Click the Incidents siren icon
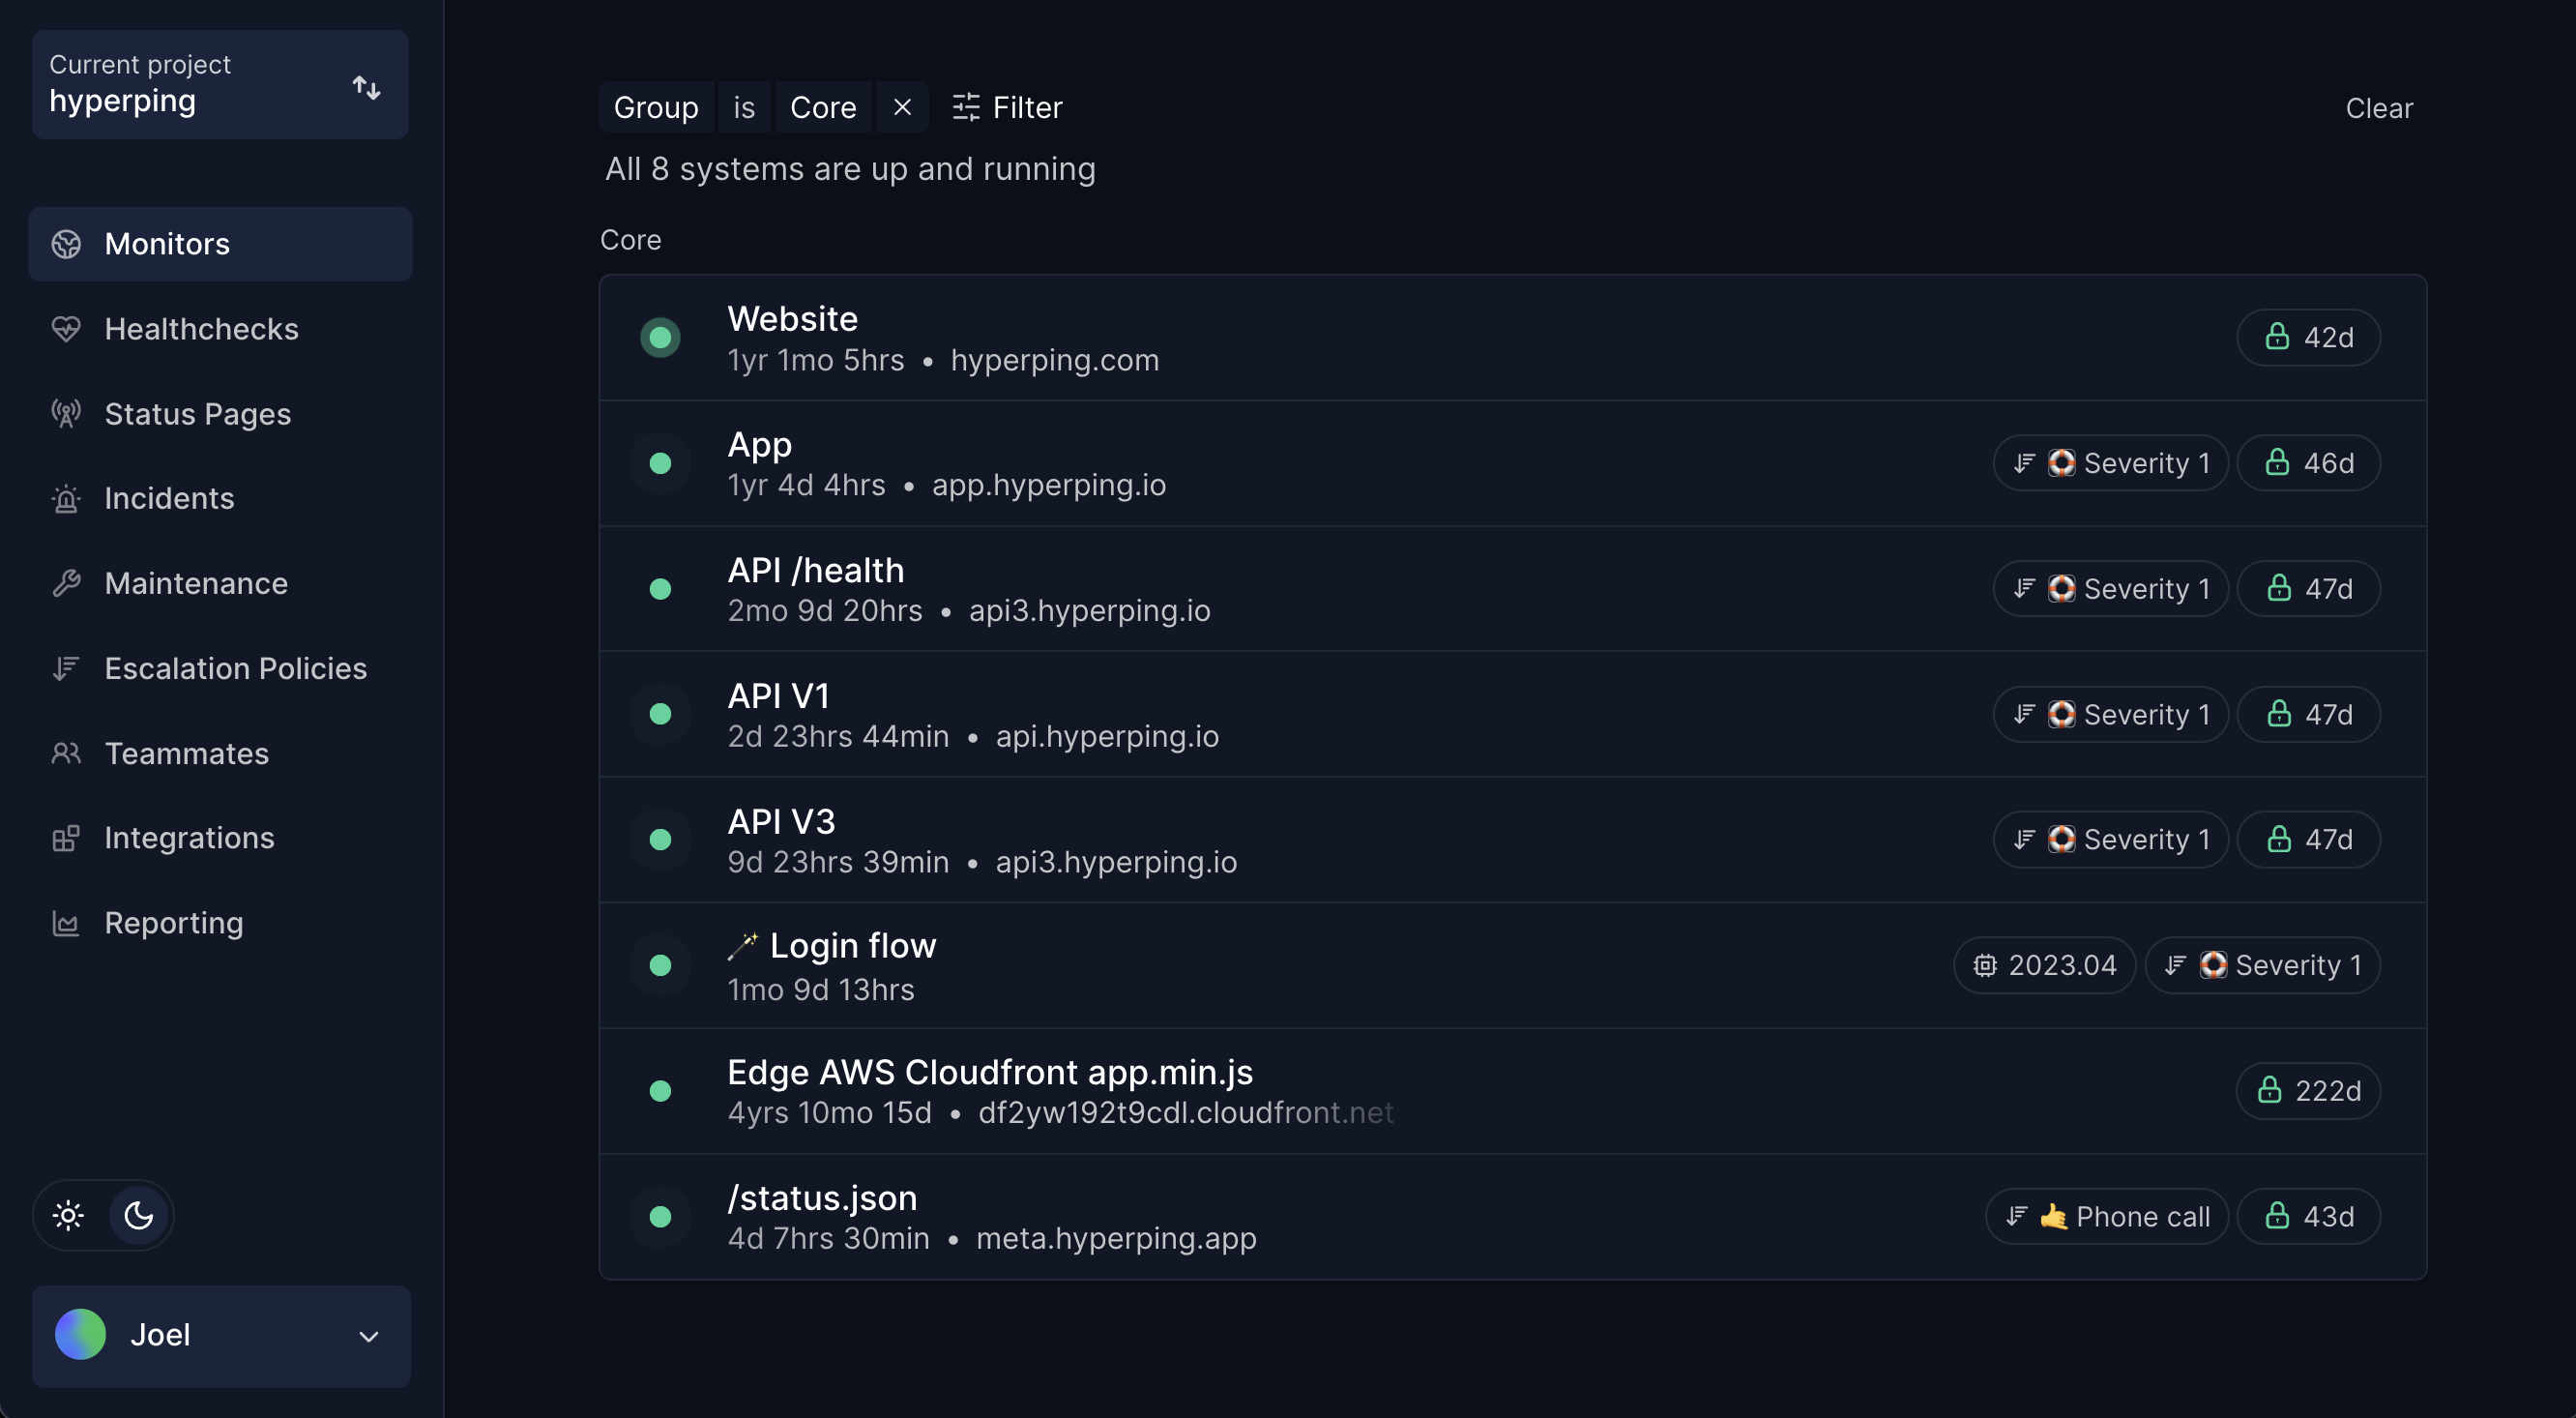The height and width of the screenshot is (1418, 2576). pyautogui.click(x=66, y=498)
